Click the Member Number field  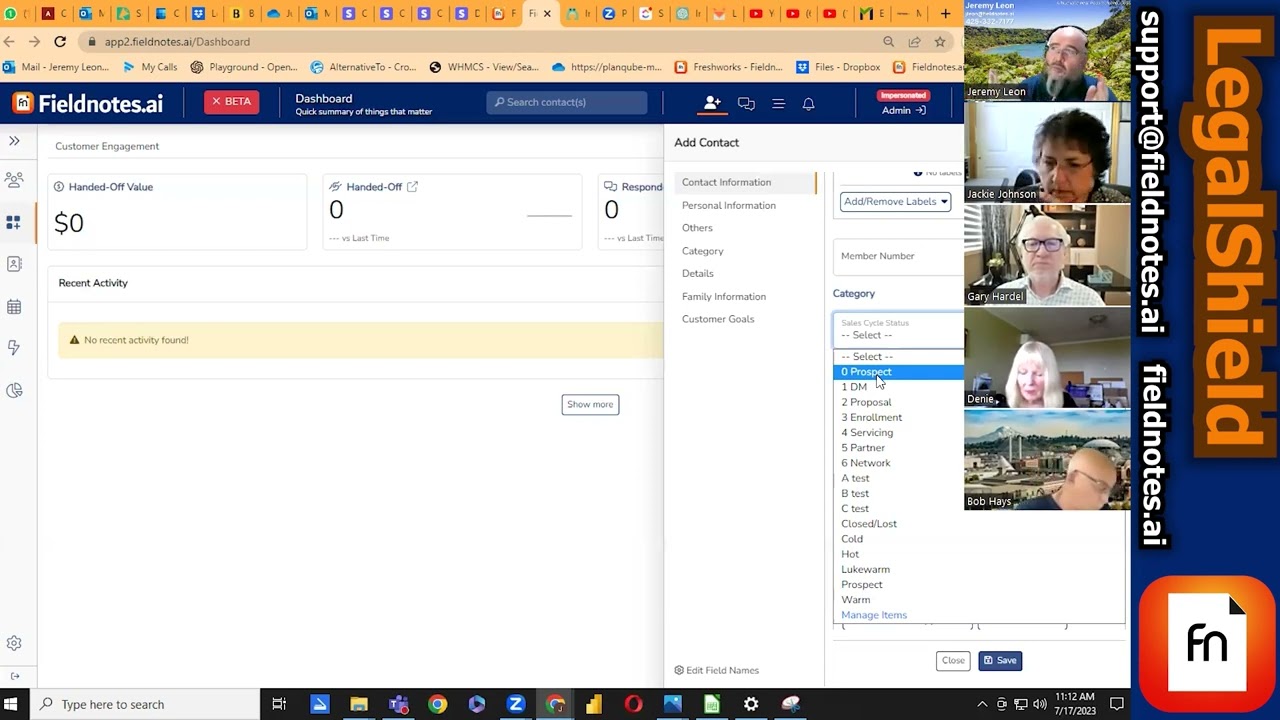(x=900, y=257)
